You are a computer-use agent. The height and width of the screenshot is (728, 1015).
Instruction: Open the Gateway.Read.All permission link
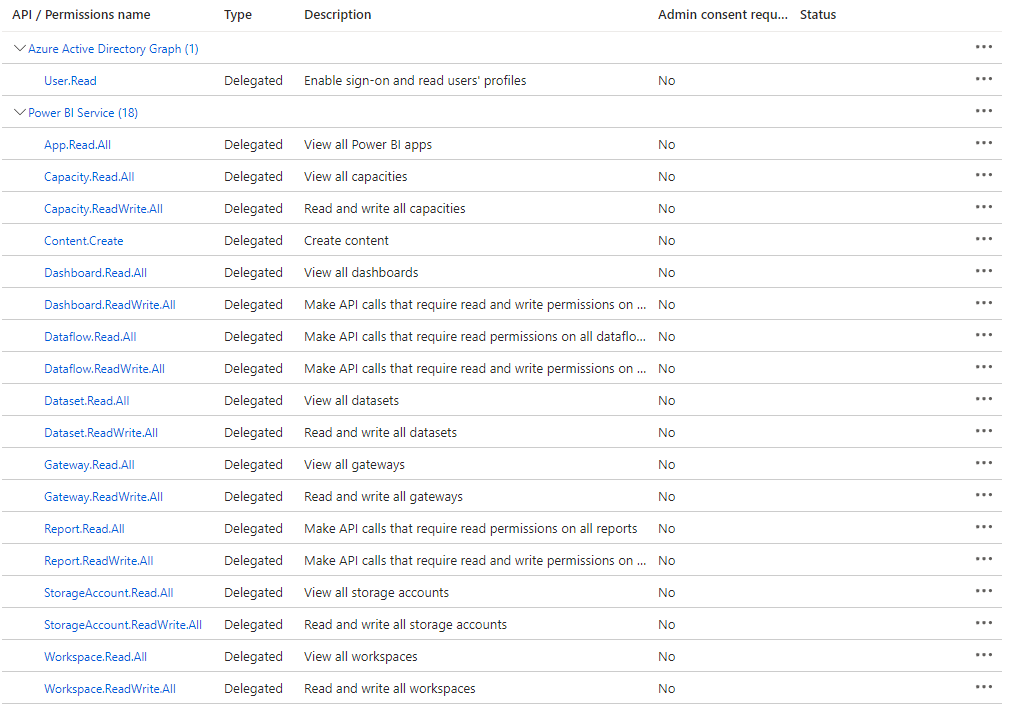click(x=89, y=465)
